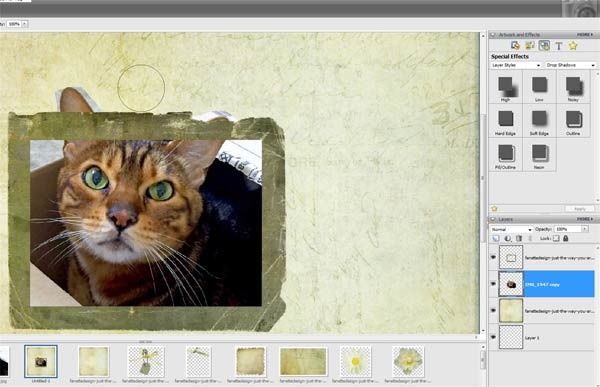Screen dimensions: 600x387
Task: Open the Layers panel MORE menu
Action: coord(585,219)
